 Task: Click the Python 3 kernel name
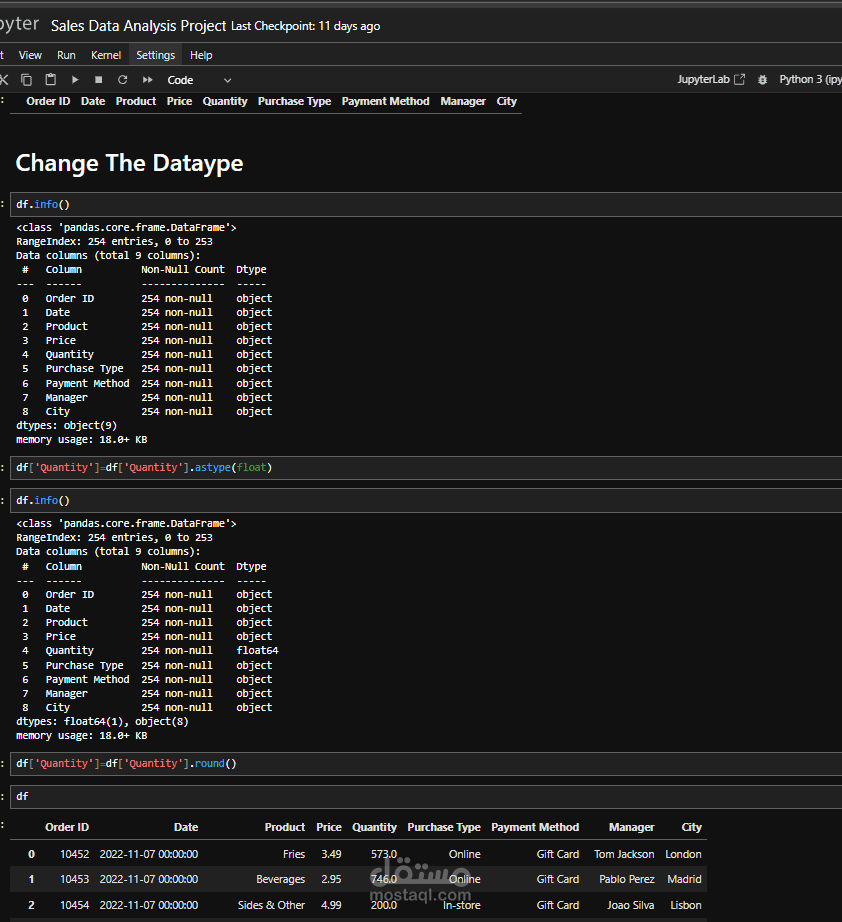coord(810,79)
